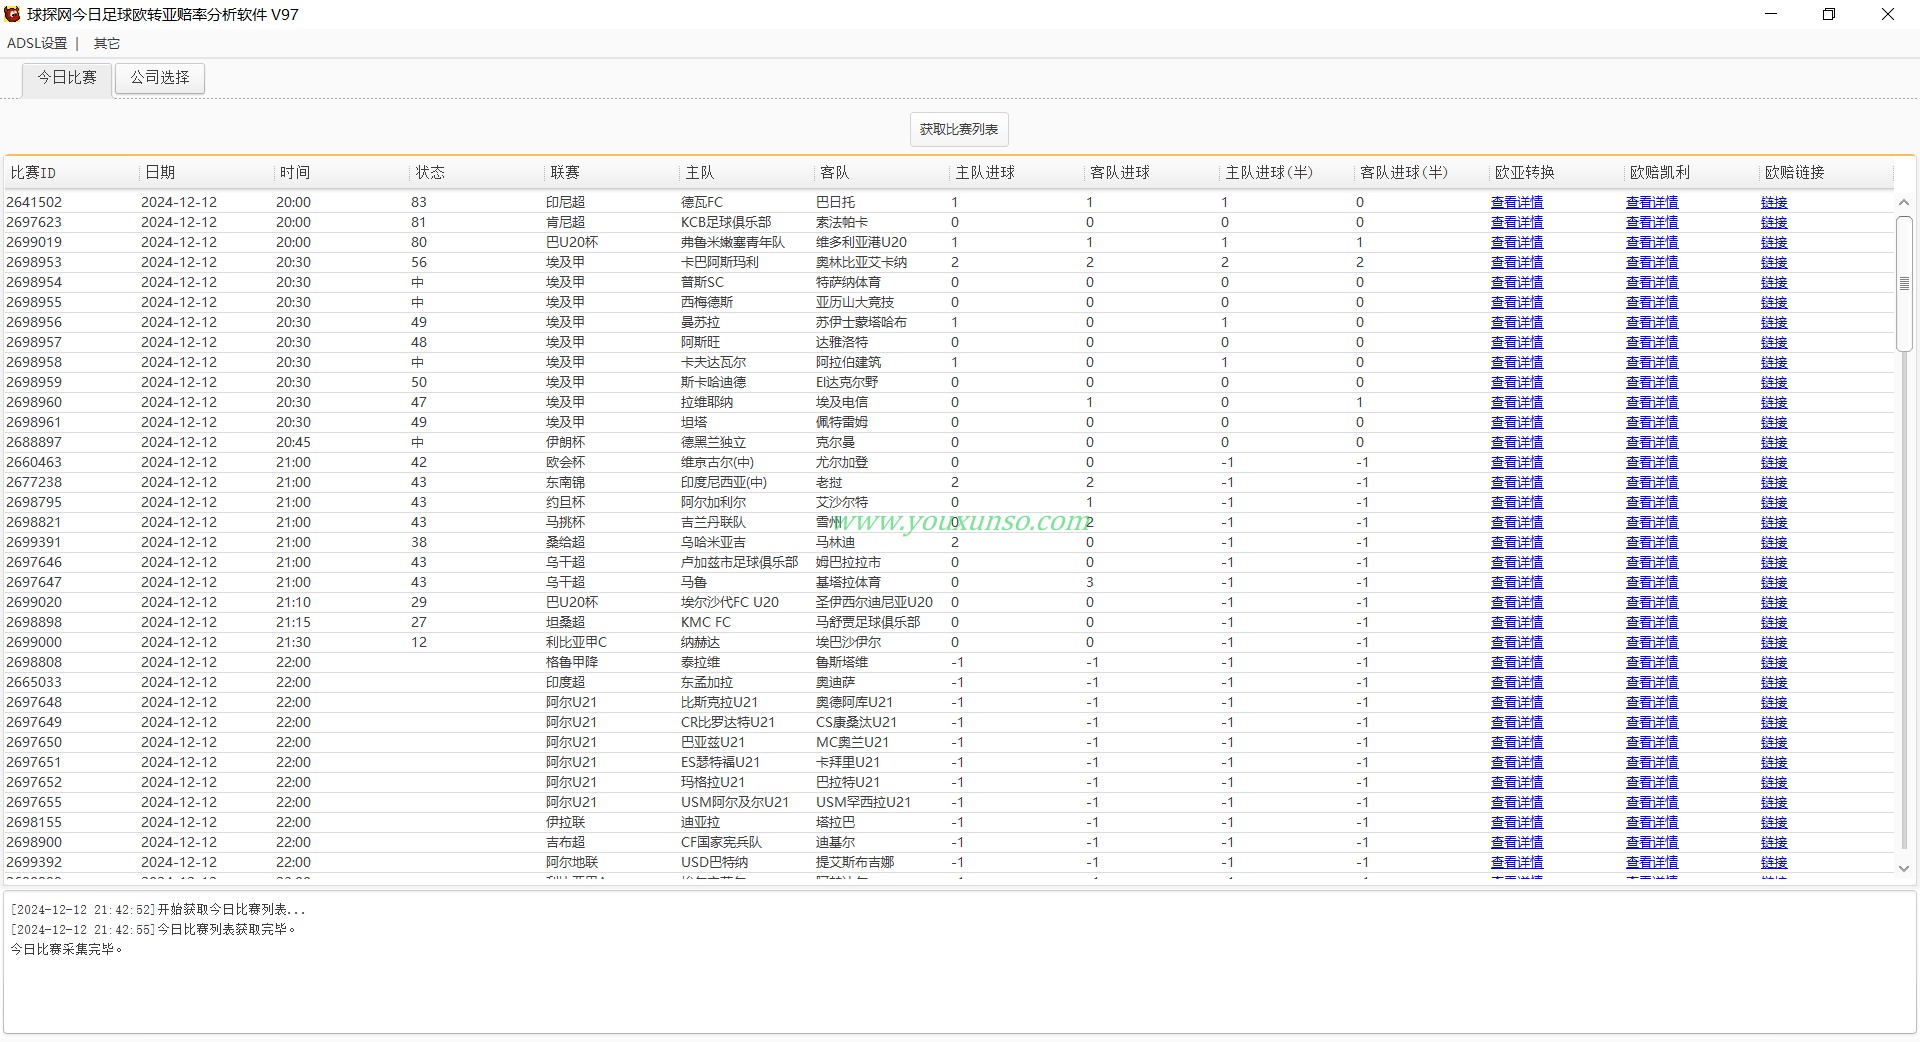This screenshot has height=1042, width=1920.
Task: Select the 21:15 time cell
Action: 293,622
